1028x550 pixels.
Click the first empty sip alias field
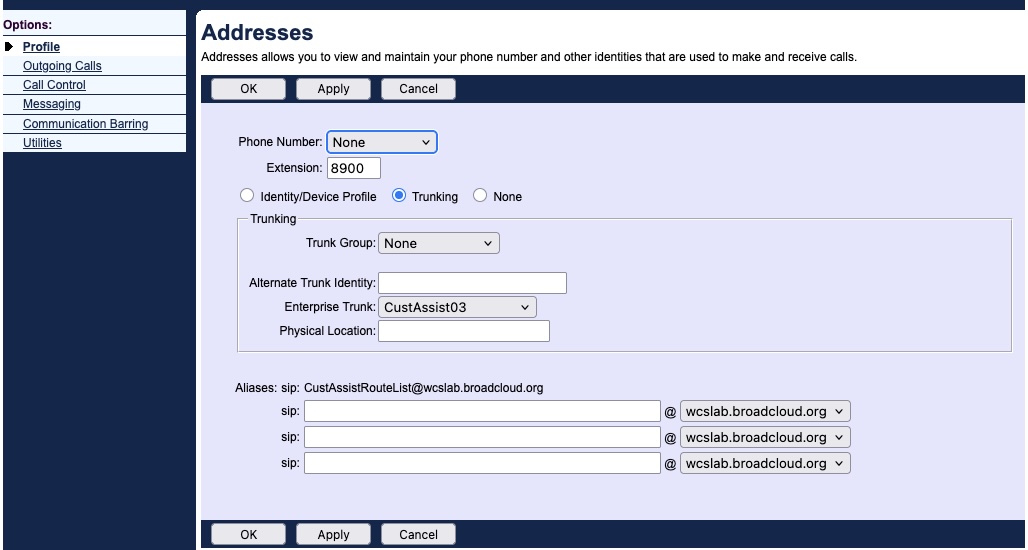[482, 411]
